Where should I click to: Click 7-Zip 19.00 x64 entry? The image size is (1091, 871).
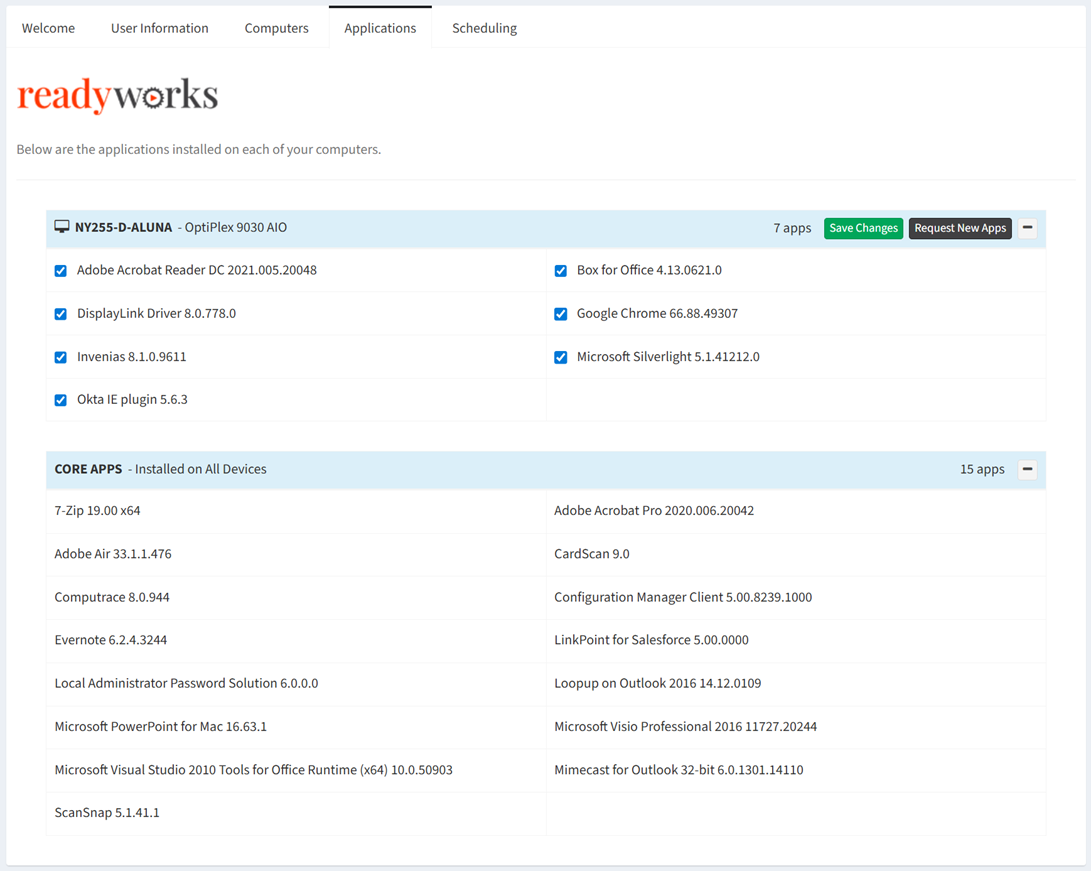tap(97, 511)
